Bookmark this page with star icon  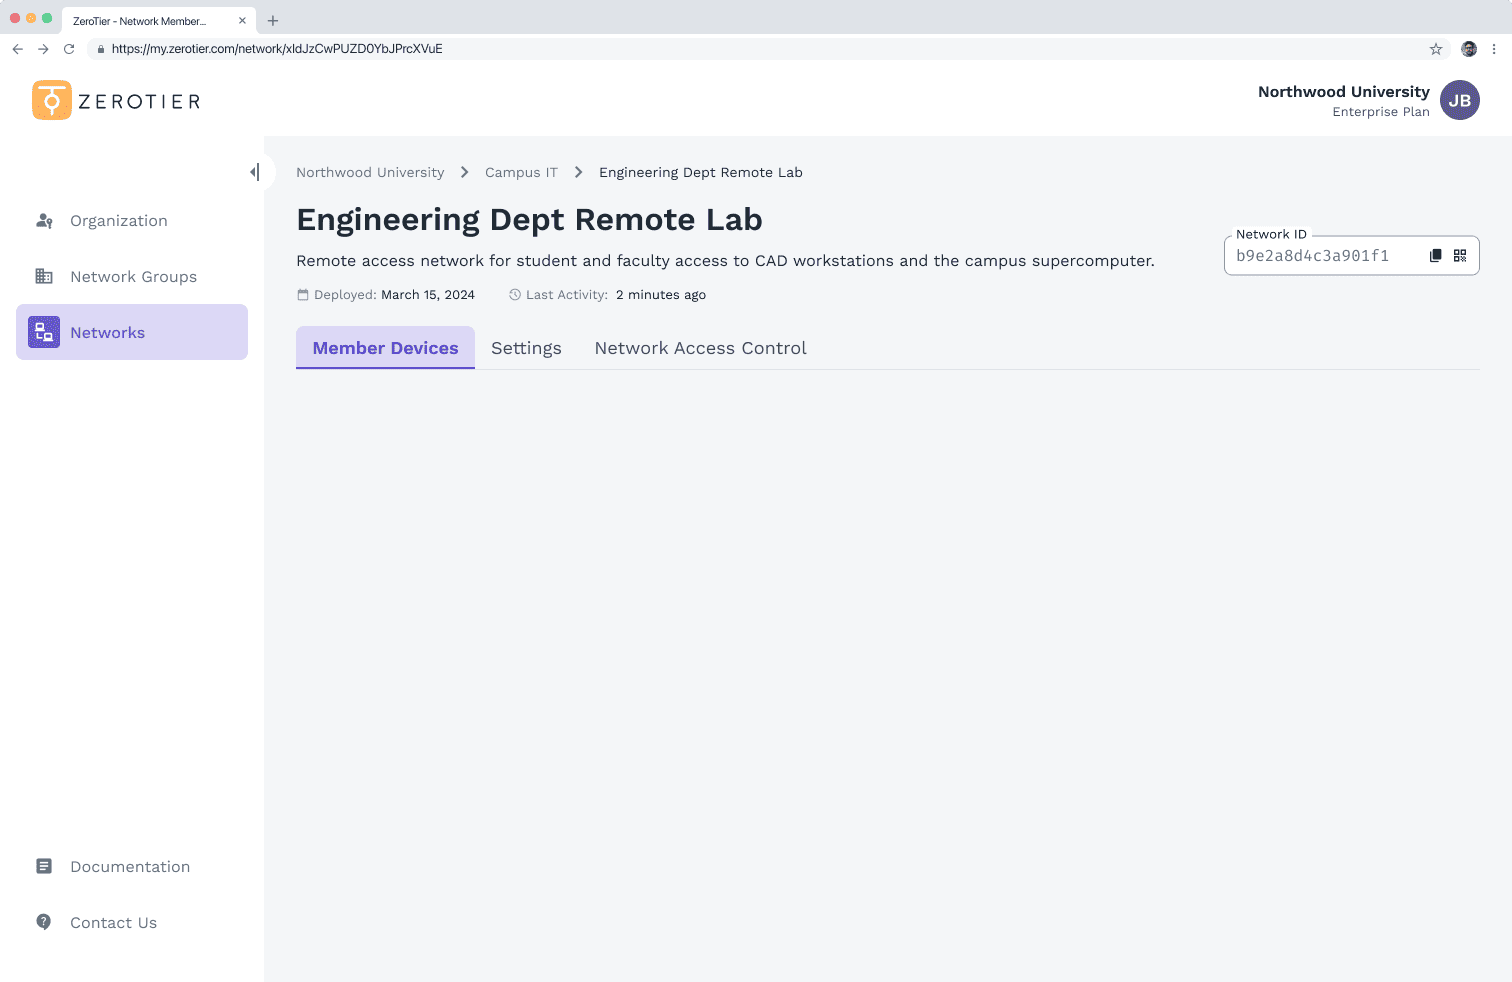pyautogui.click(x=1436, y=49)
